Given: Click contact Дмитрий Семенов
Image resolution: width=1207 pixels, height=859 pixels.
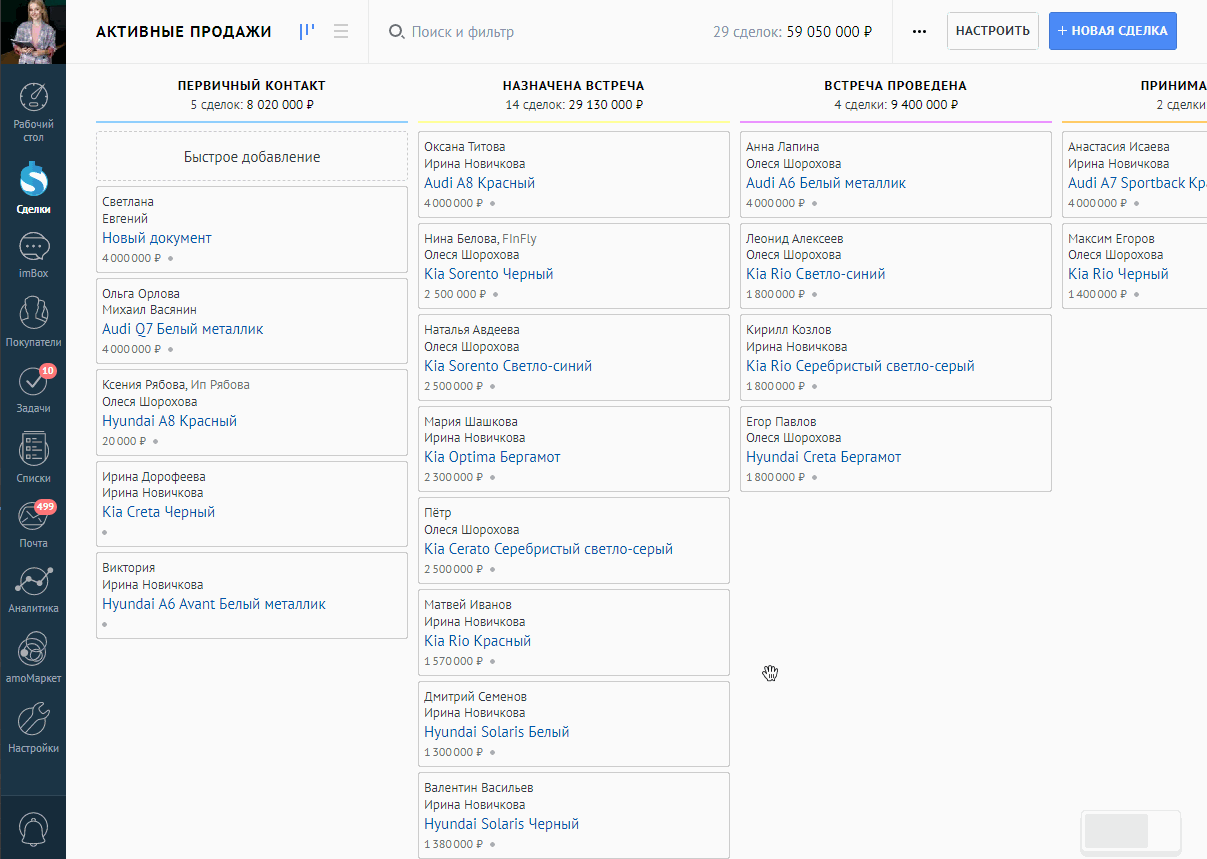Looking at the screenshot, I should point(475,697).
